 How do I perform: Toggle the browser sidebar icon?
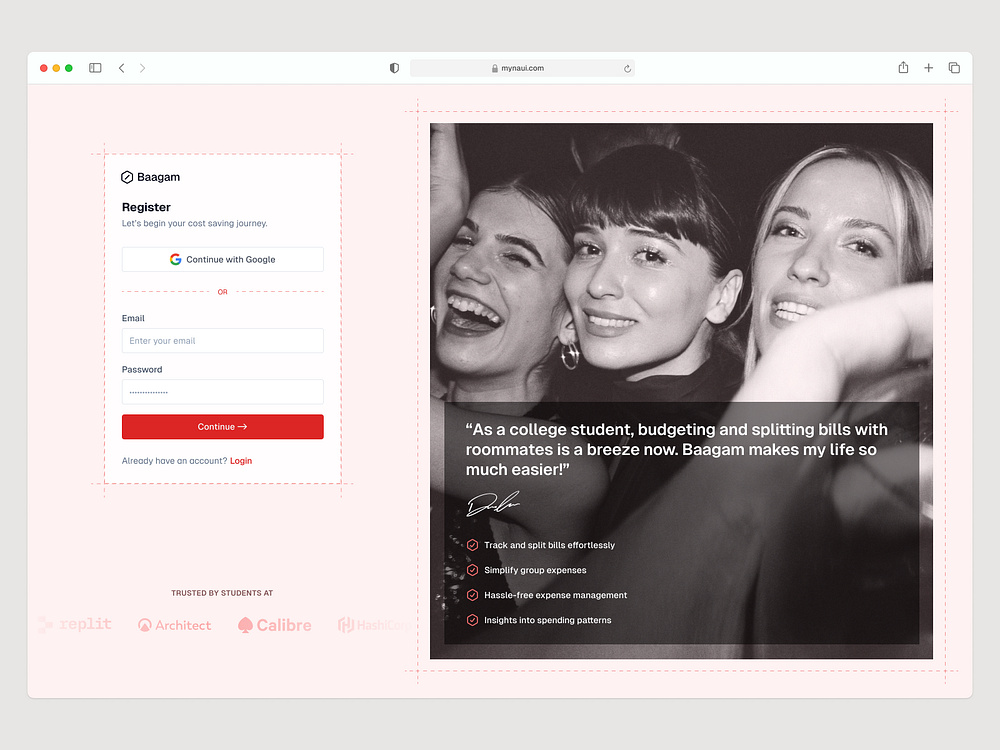point(95,67)
